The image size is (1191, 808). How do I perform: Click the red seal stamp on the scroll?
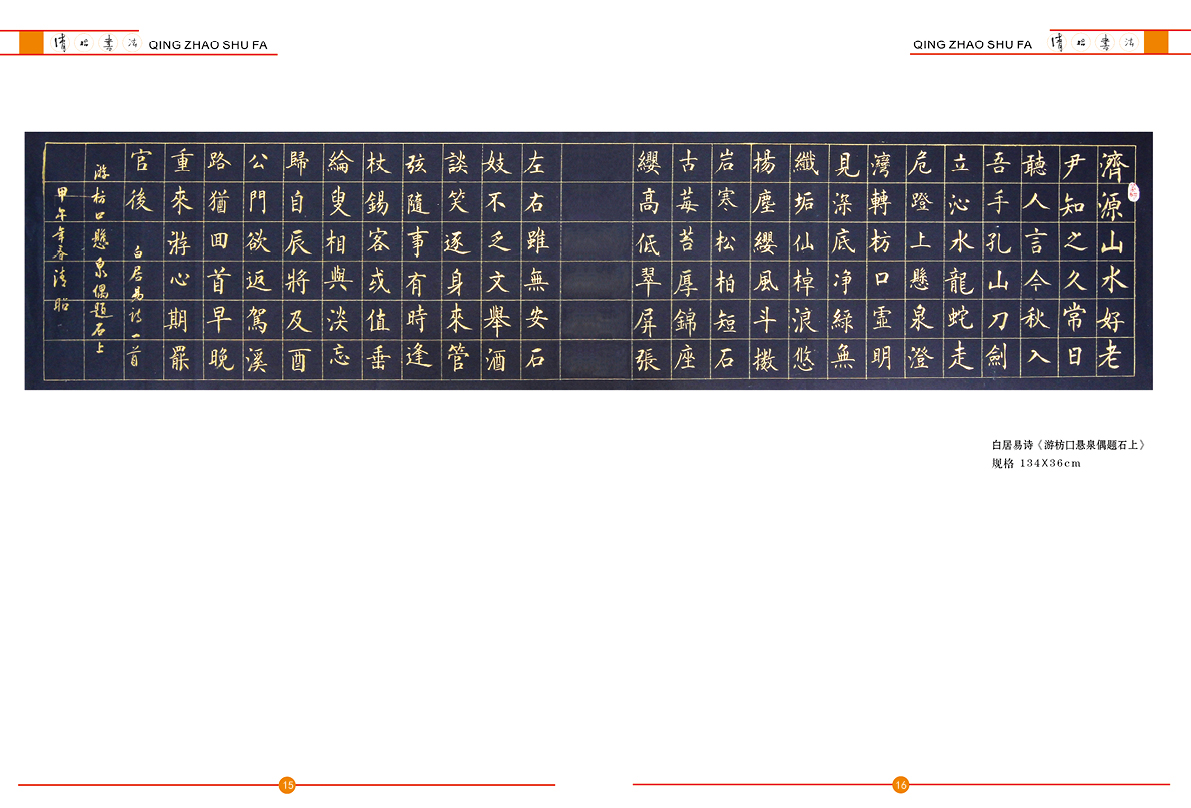1134,190
